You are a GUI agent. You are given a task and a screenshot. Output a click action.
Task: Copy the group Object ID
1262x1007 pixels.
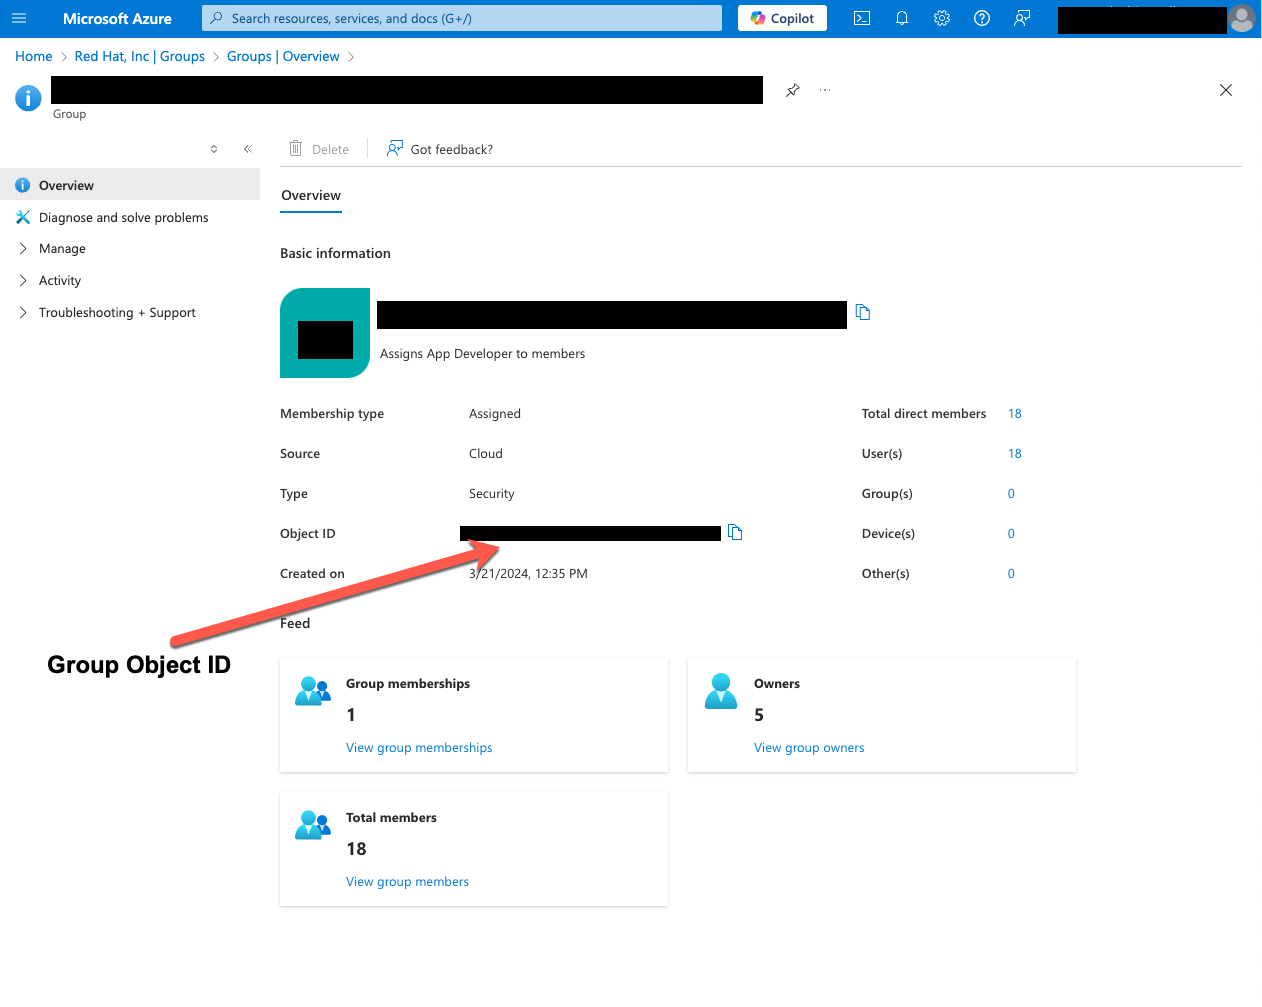pyautogui.click(x=736, y=532)
